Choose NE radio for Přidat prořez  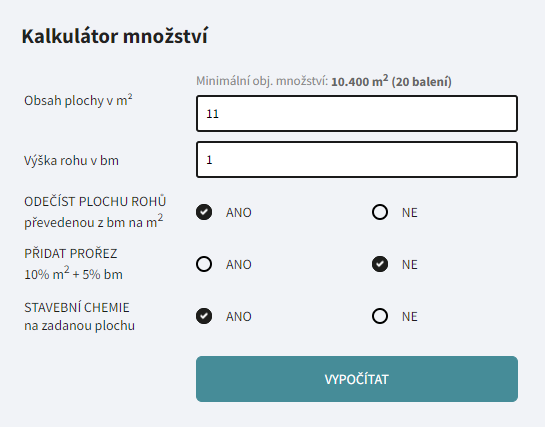click(380, 264)
